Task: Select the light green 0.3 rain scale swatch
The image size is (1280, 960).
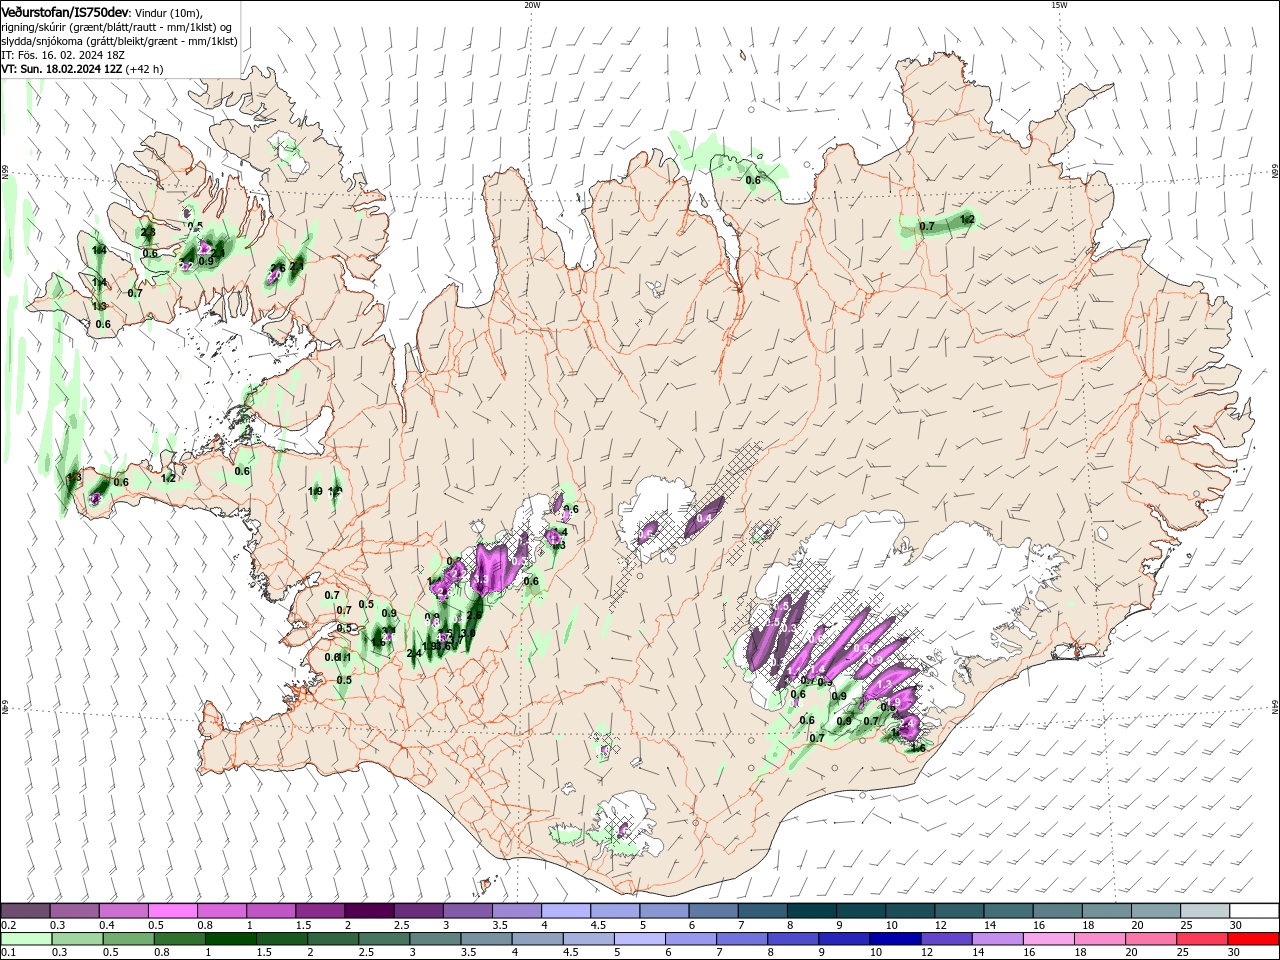Action: coord(77,939)
